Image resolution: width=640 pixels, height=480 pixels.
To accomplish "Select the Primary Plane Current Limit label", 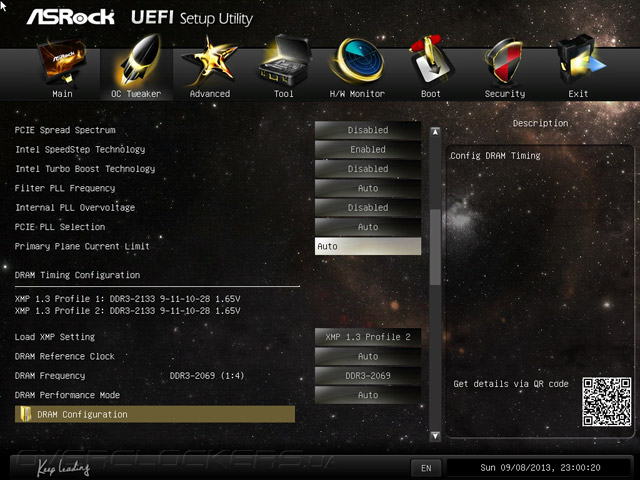I will click(82, 246).
